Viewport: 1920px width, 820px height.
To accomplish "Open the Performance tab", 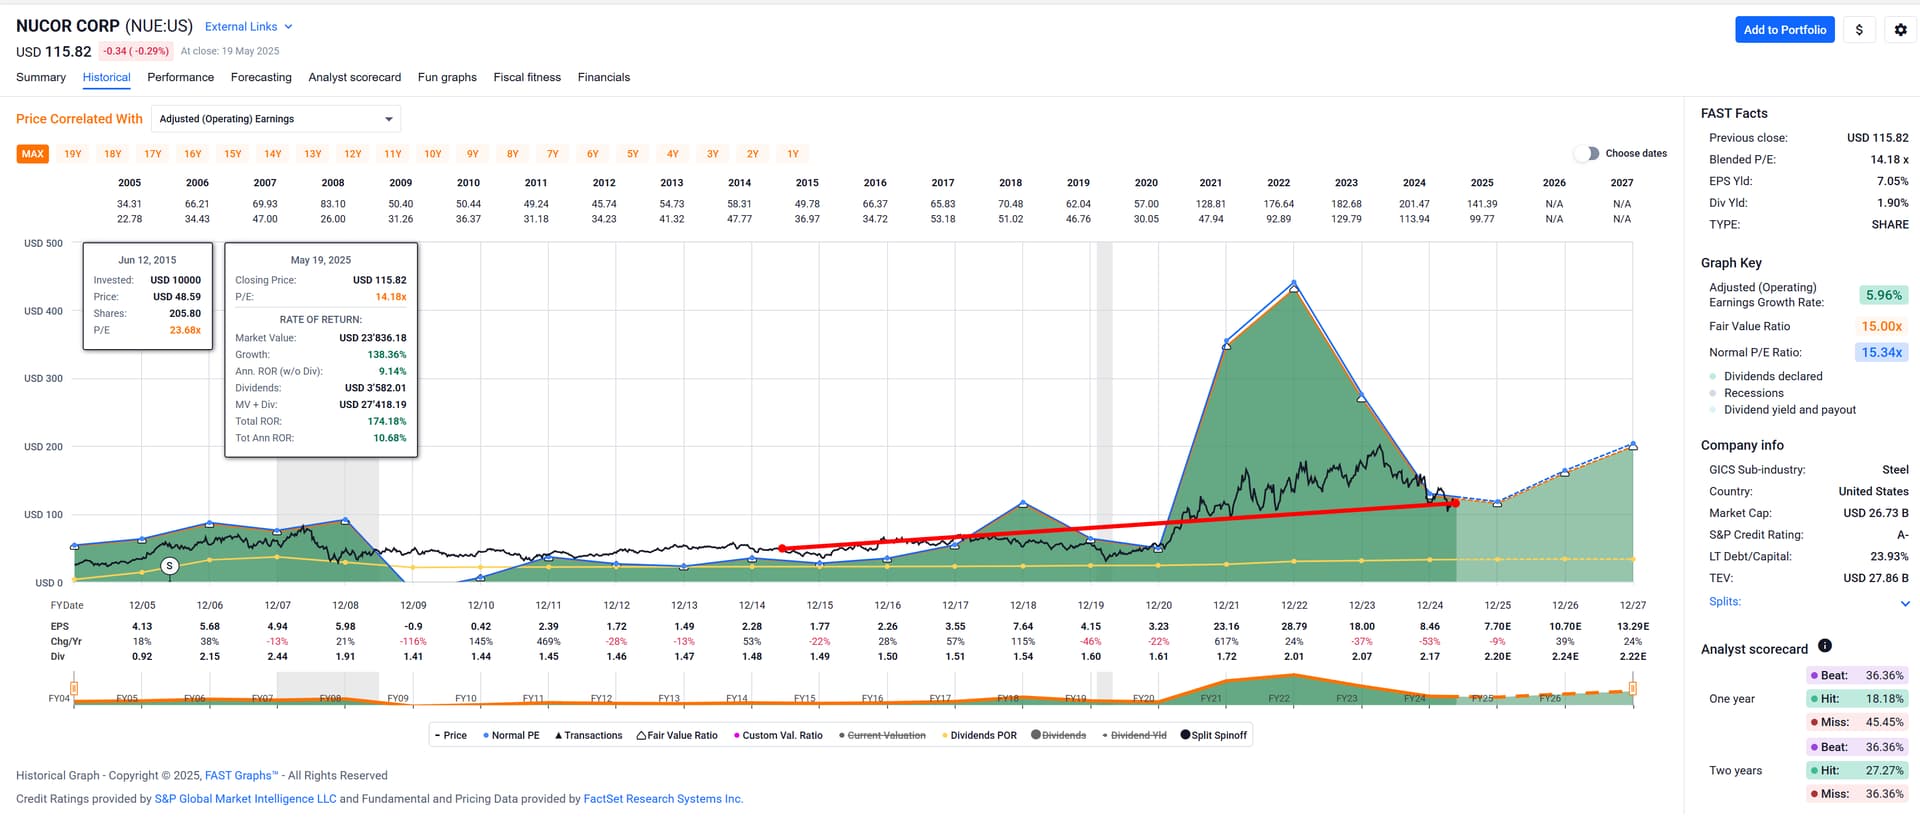I will tap(180, 77).
